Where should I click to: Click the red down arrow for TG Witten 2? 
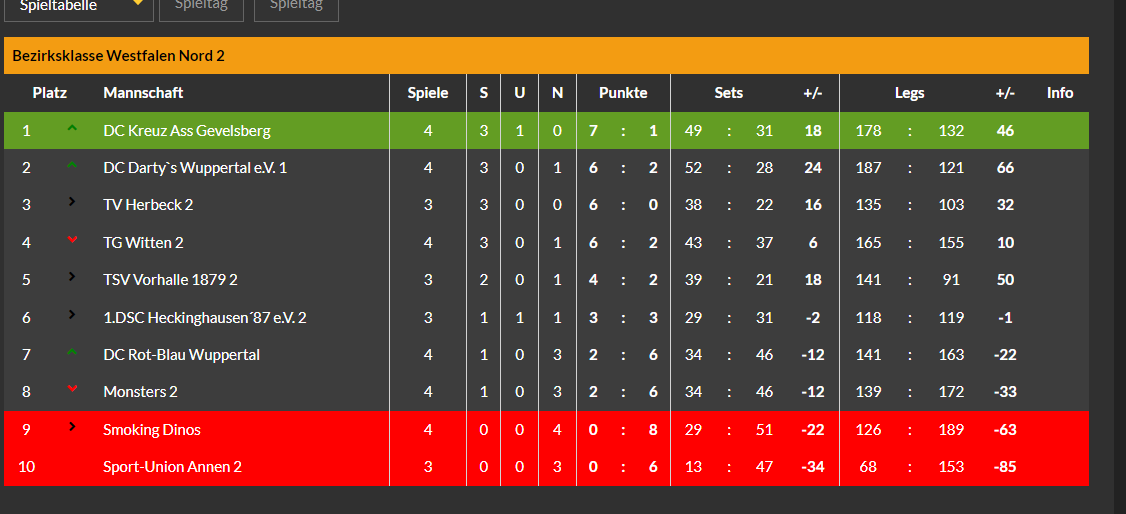click(72, 240)
